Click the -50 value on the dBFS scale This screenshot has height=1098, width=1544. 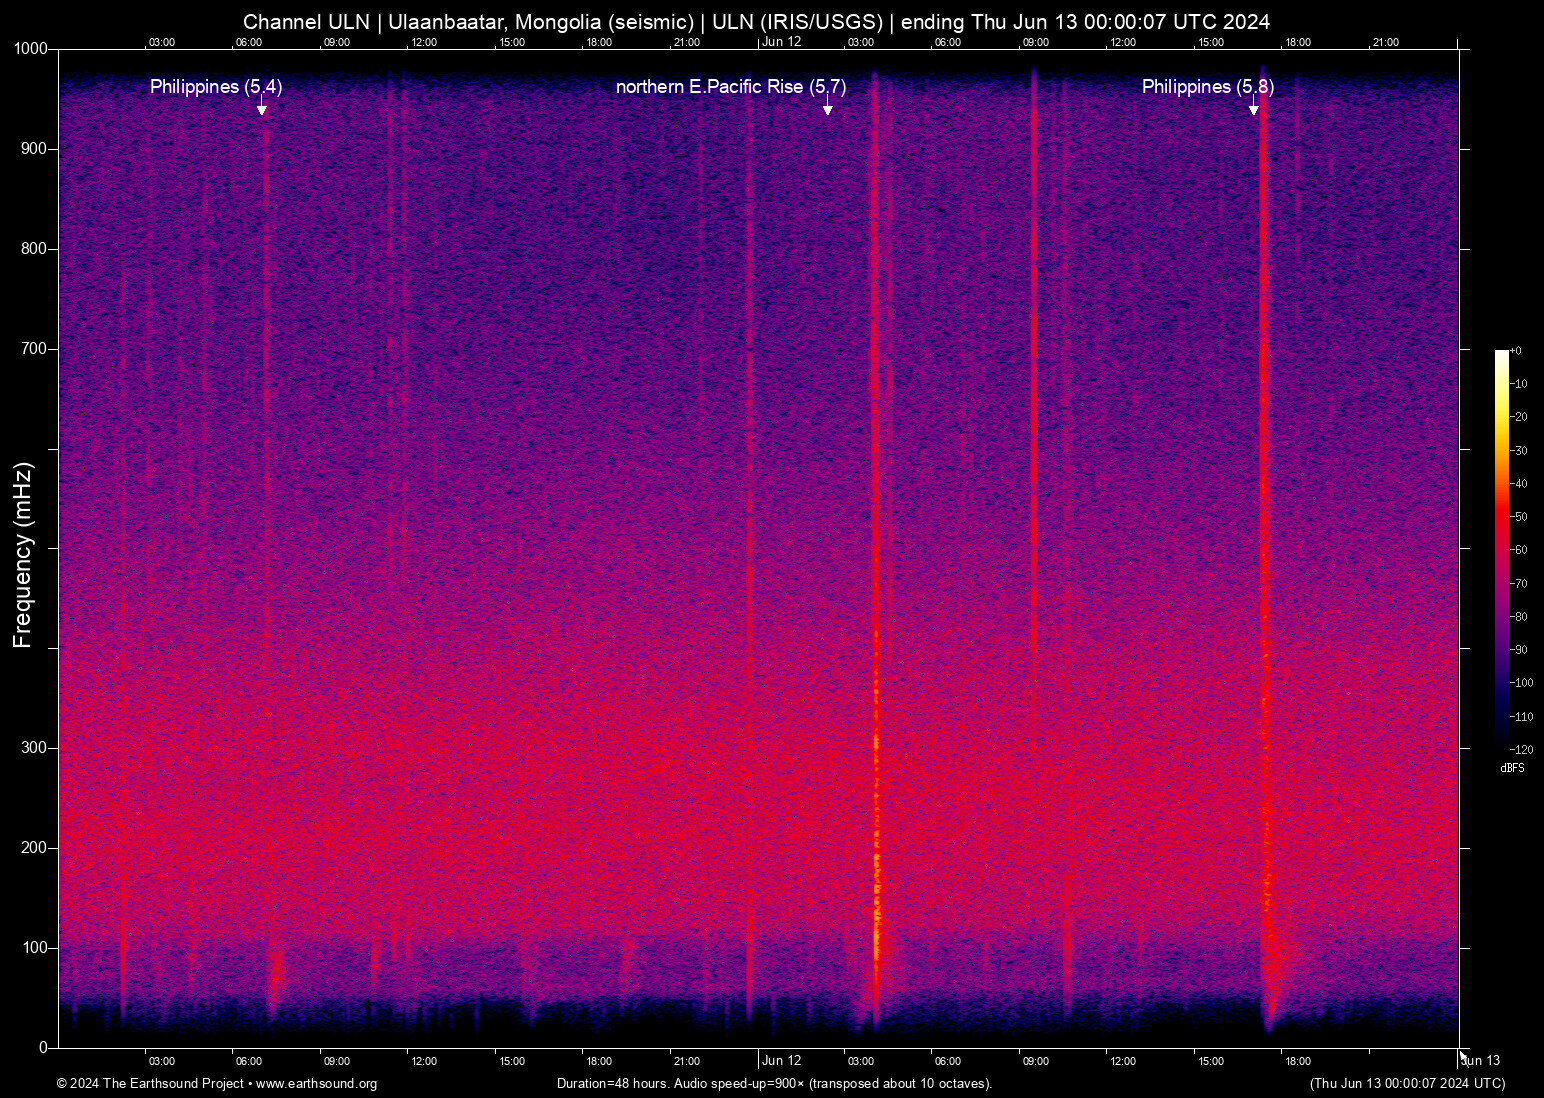(1519, 517)
